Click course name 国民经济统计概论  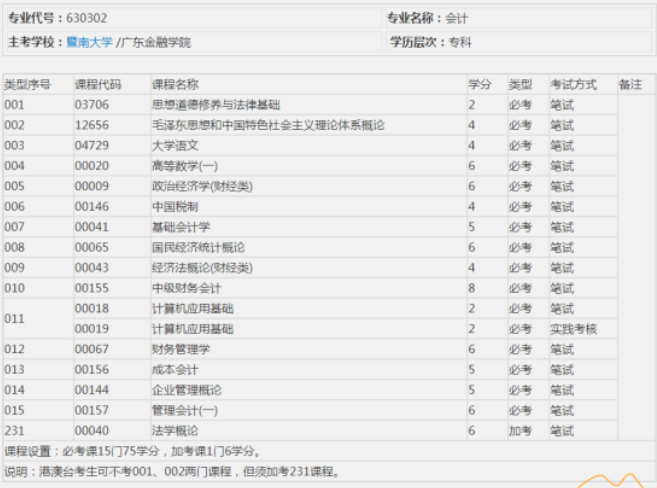(198, 247)
